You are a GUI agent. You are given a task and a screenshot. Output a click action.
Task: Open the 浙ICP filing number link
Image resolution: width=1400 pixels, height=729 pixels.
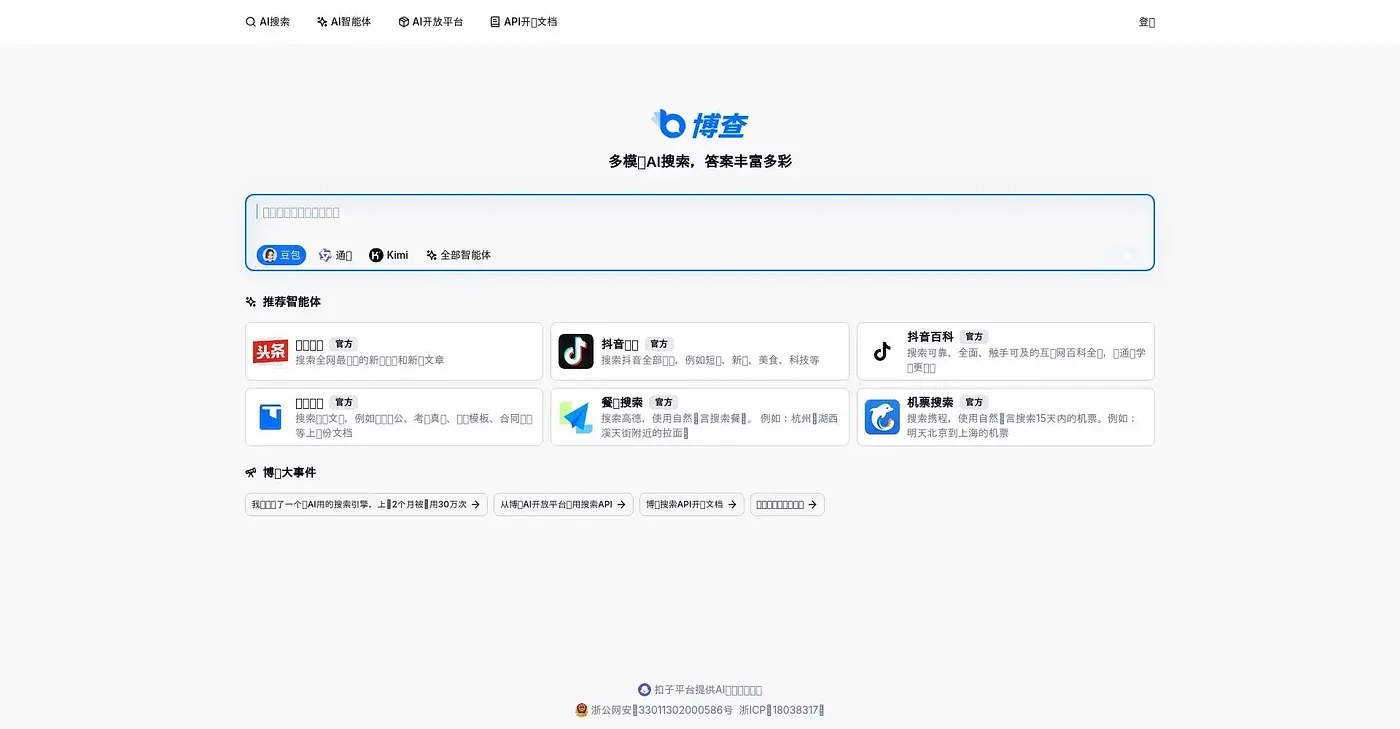coord(781,710)
